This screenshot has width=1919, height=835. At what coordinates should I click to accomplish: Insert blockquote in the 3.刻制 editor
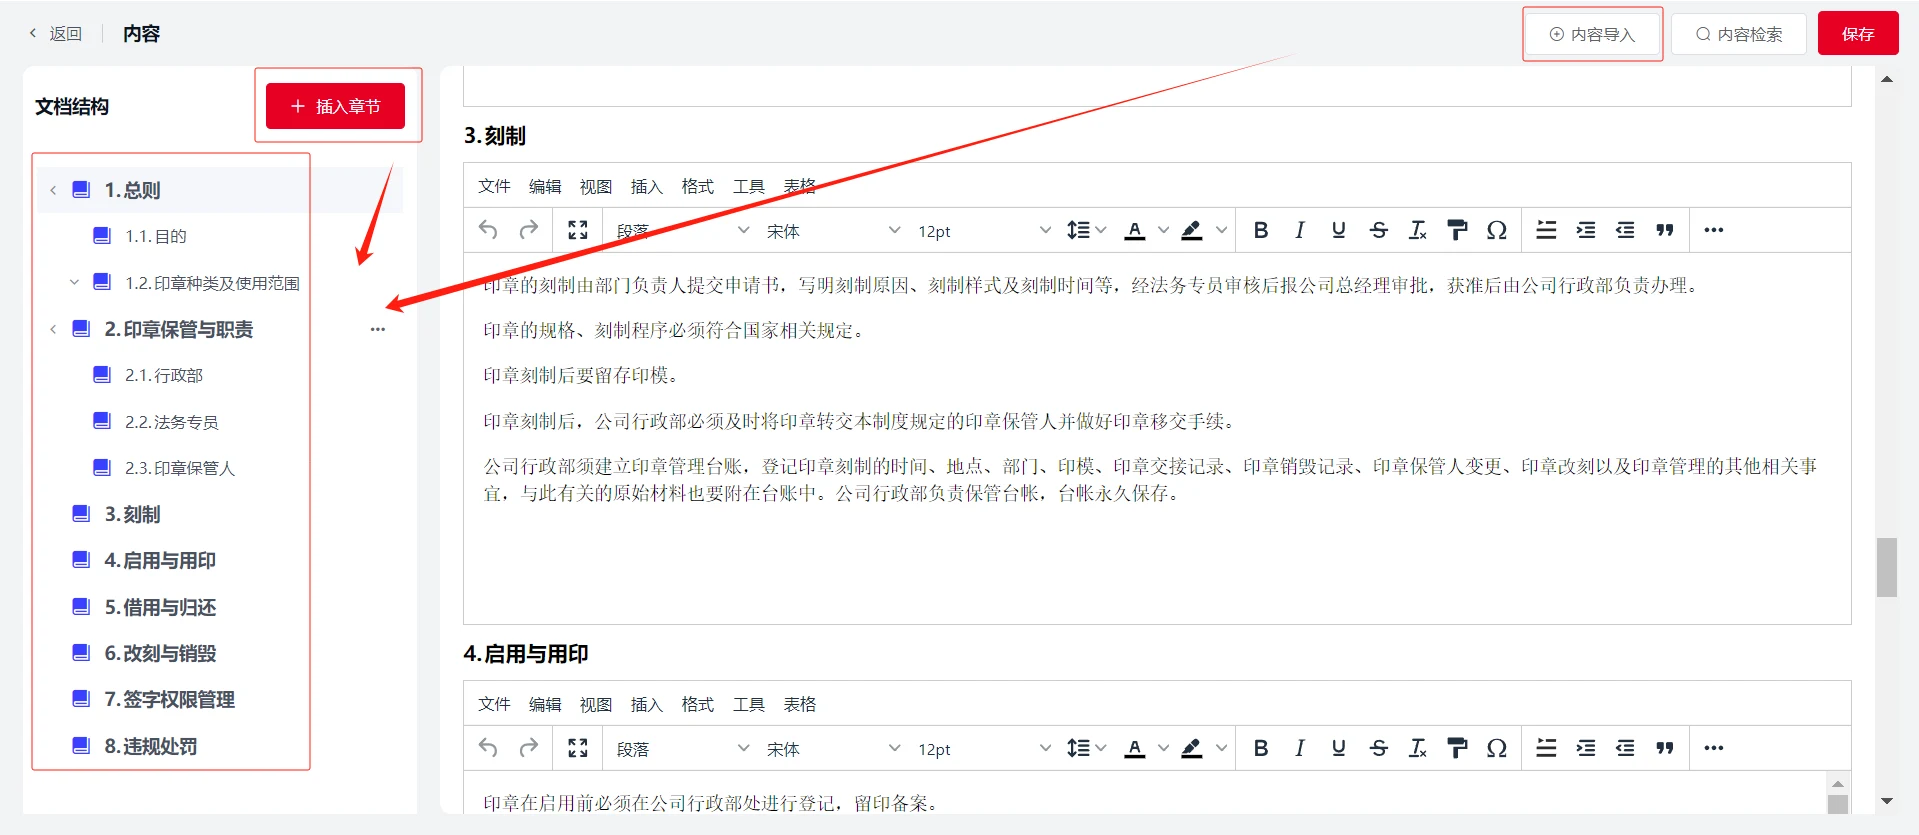[x=1665, y=230]
